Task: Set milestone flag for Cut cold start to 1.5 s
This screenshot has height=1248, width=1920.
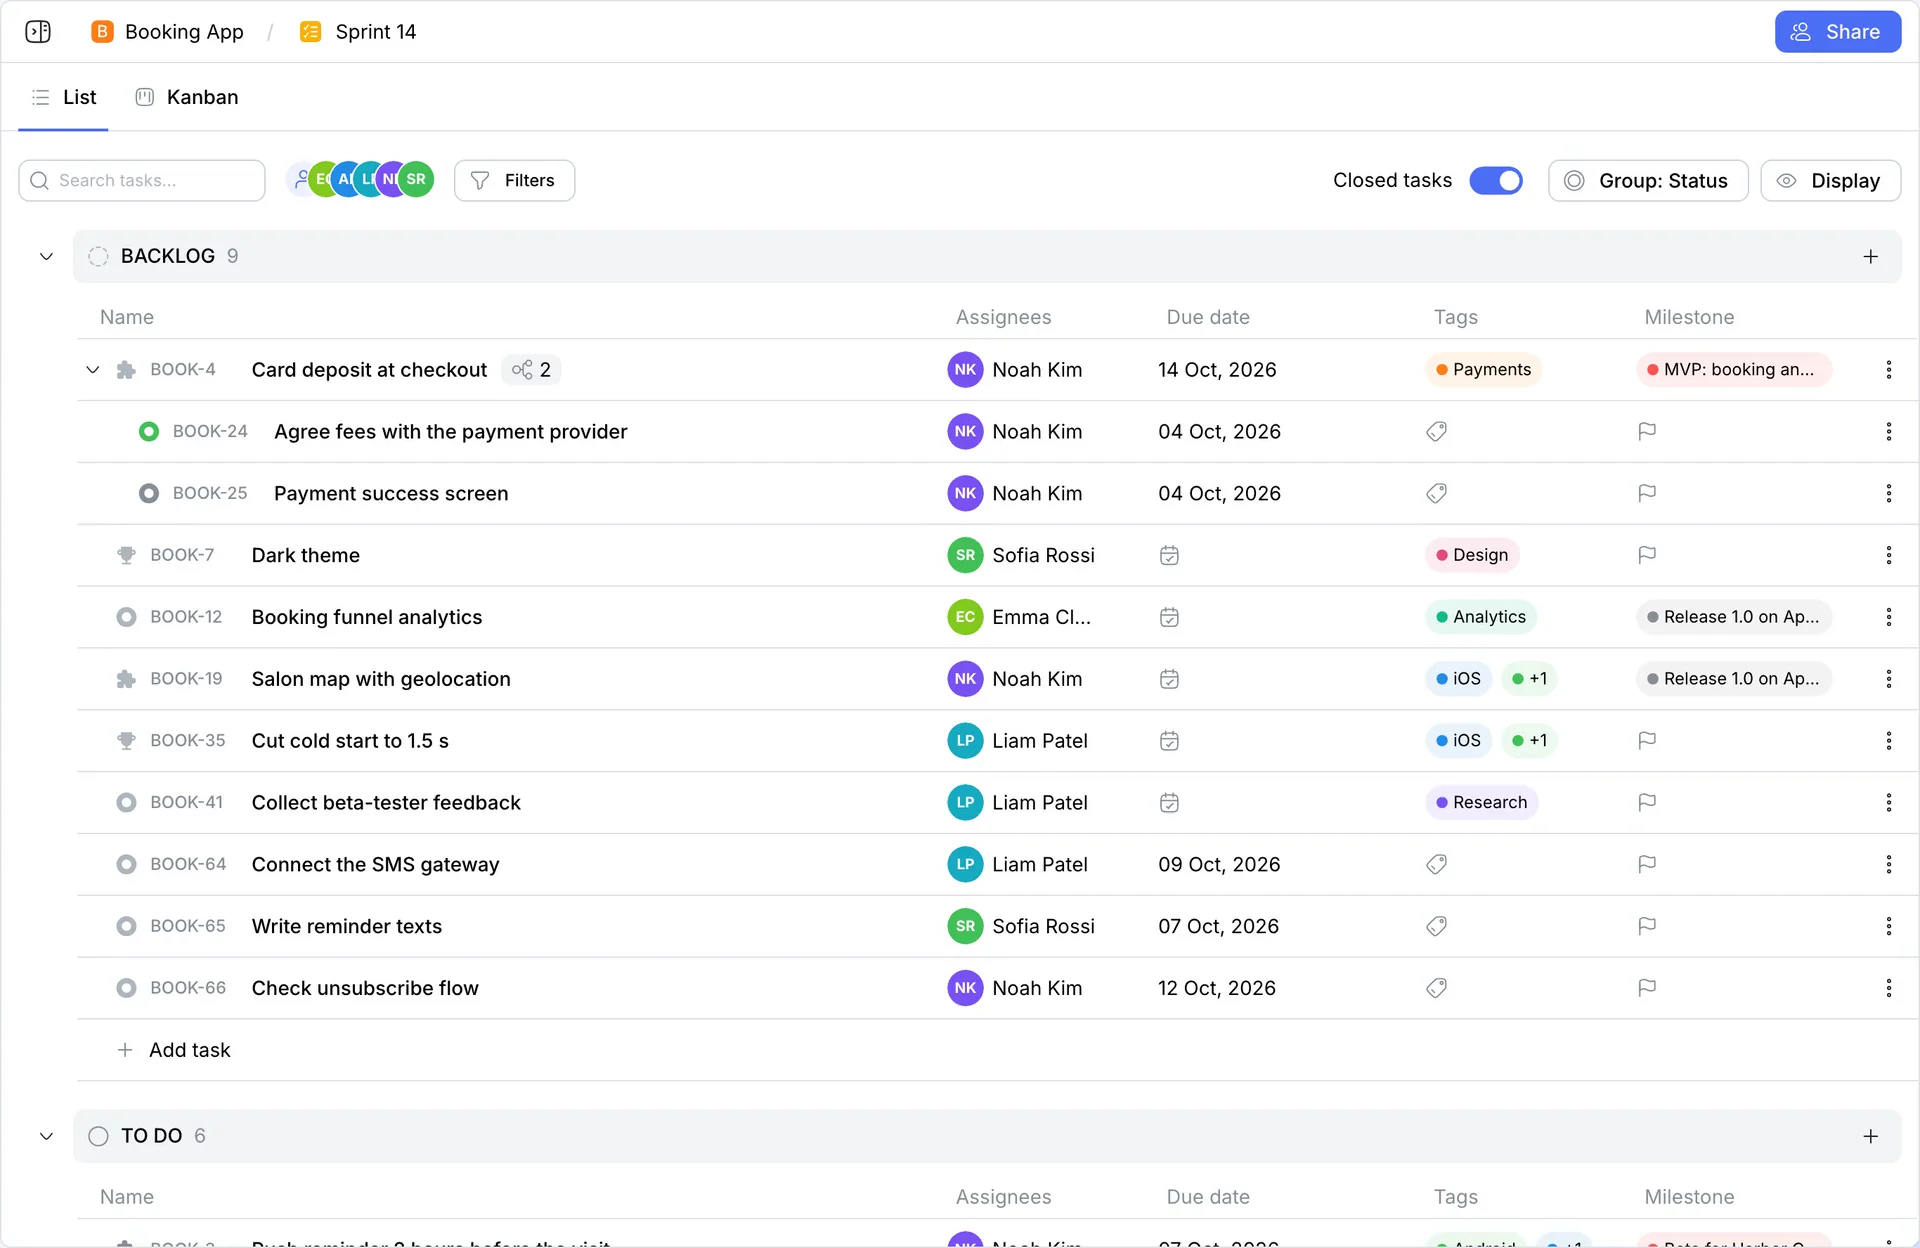Action: click(1647, 741)
